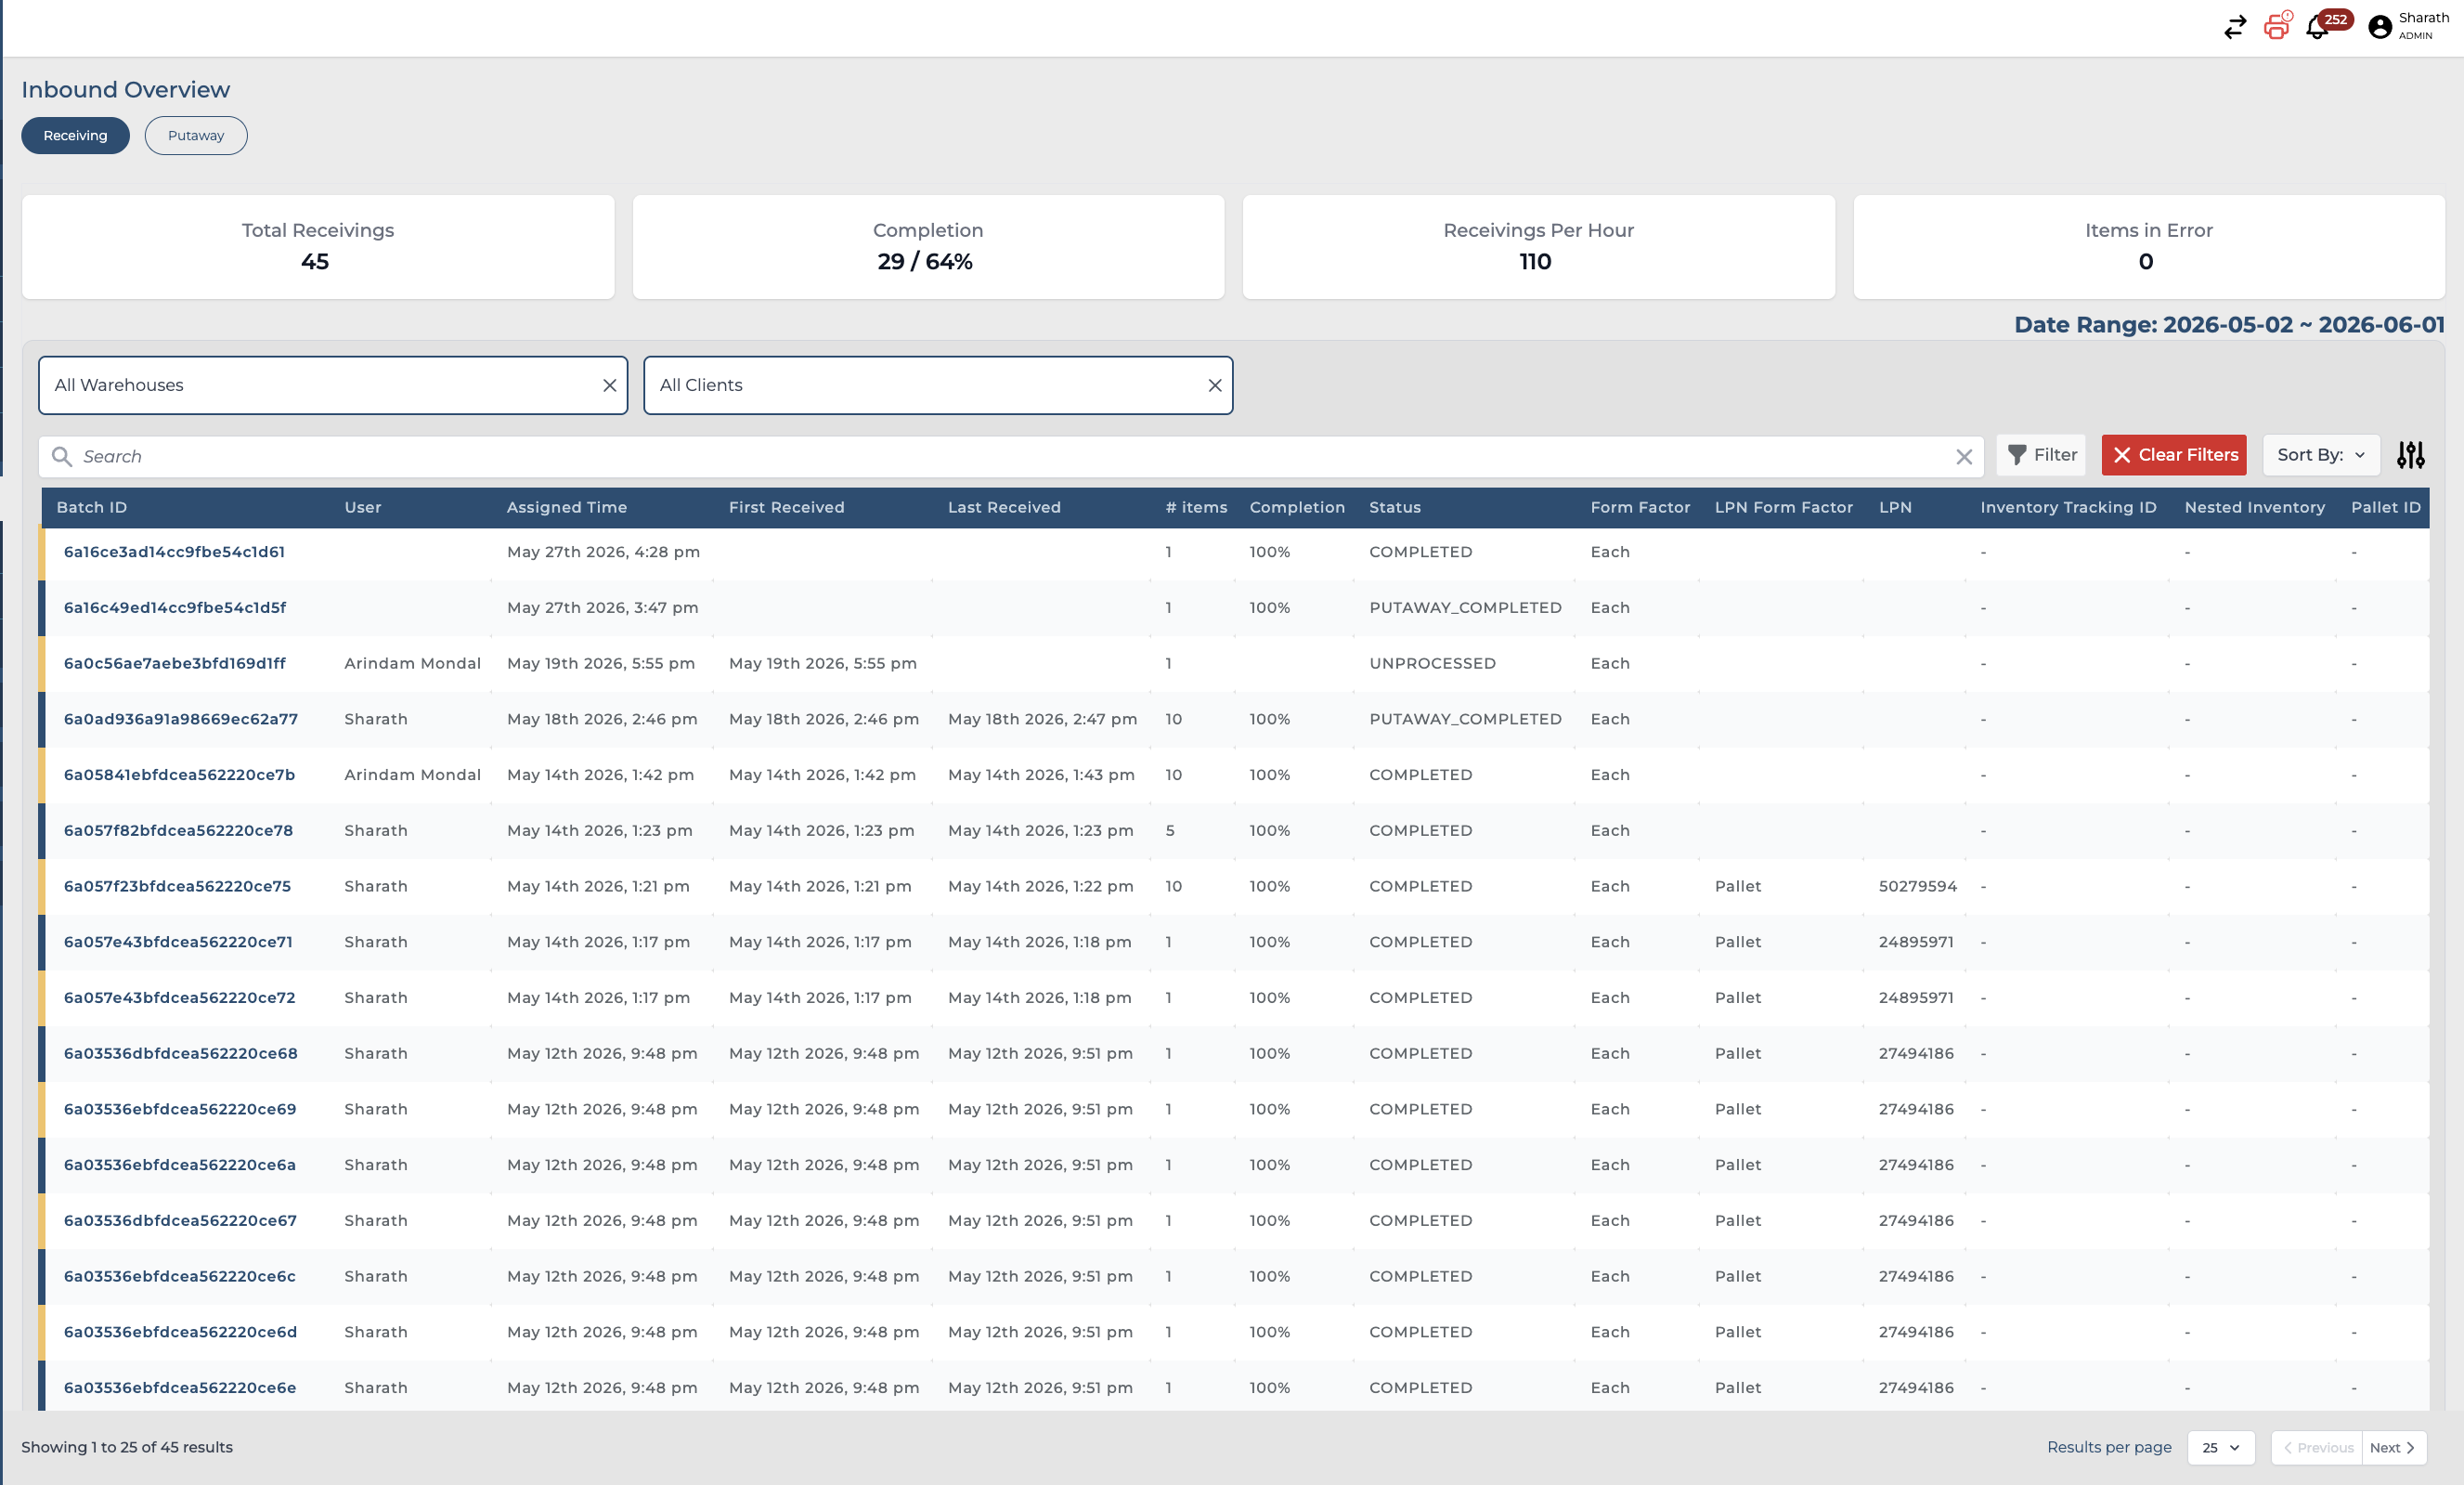
Task: Clear the All Clients selection X
Action: (x=1214, y=385)
